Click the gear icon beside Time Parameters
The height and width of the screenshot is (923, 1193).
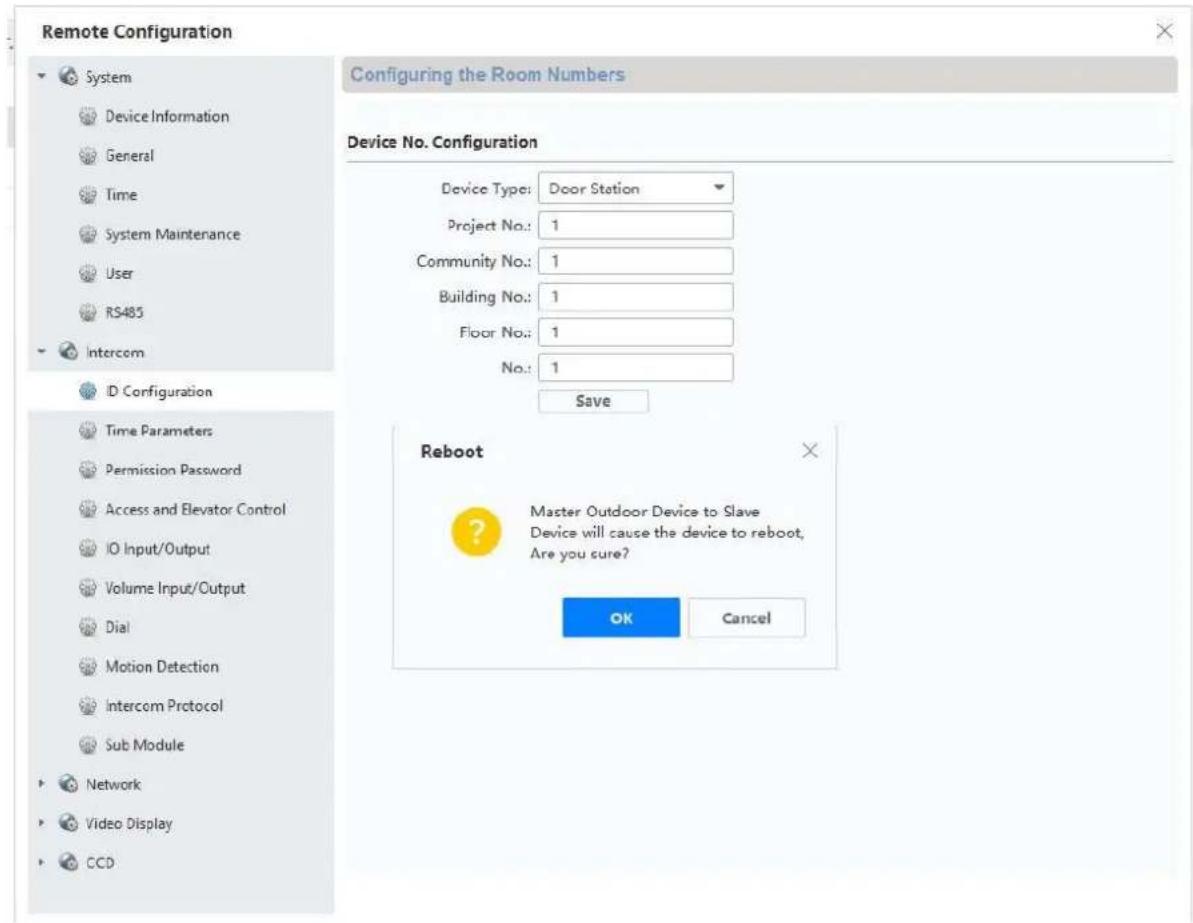[88, 431]
